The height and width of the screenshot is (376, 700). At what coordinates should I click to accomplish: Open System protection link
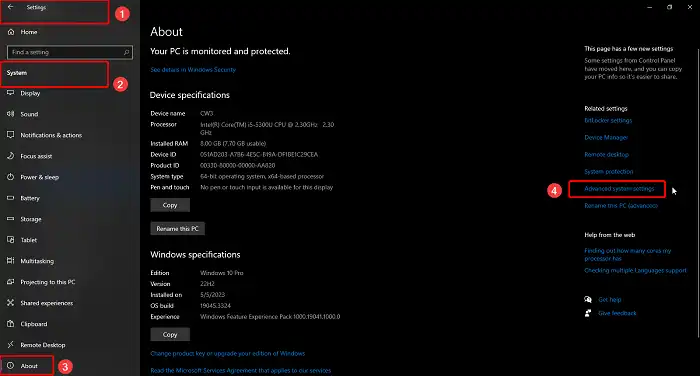click(x=608, y=171)
